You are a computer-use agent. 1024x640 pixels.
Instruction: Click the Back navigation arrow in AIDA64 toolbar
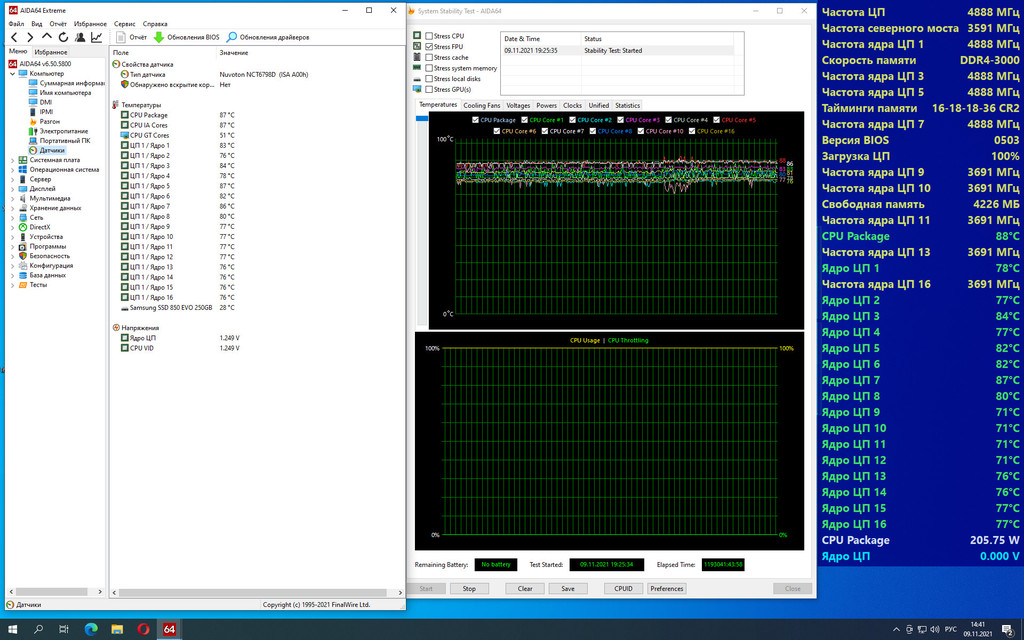14,37
